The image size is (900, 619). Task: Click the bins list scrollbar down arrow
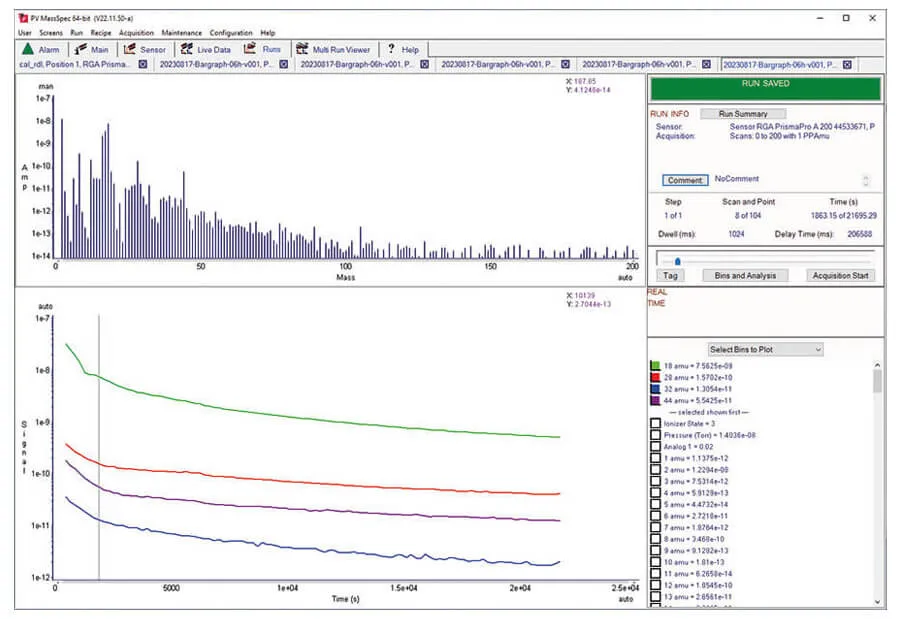pyautogui.click(x=877, y=602)
